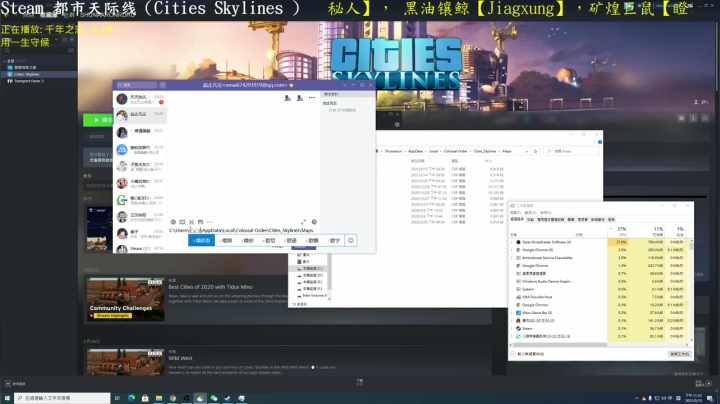The height and width of the screenshot is (404, 720).
Task: Expand Antimalware Service Executable process
Action: [x=512, y=258]
